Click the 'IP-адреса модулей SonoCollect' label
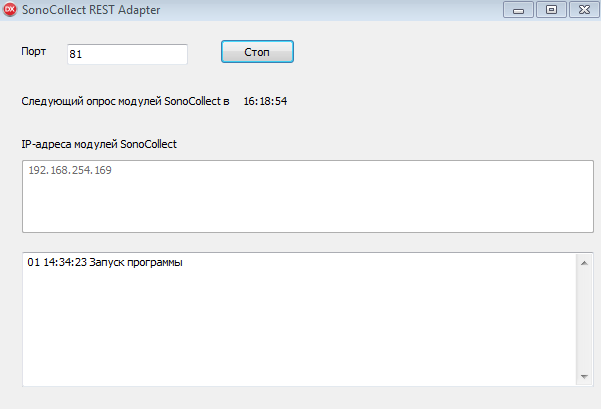Image resolution: width=601 pixels, height=409 pixels. coord(99,144)
